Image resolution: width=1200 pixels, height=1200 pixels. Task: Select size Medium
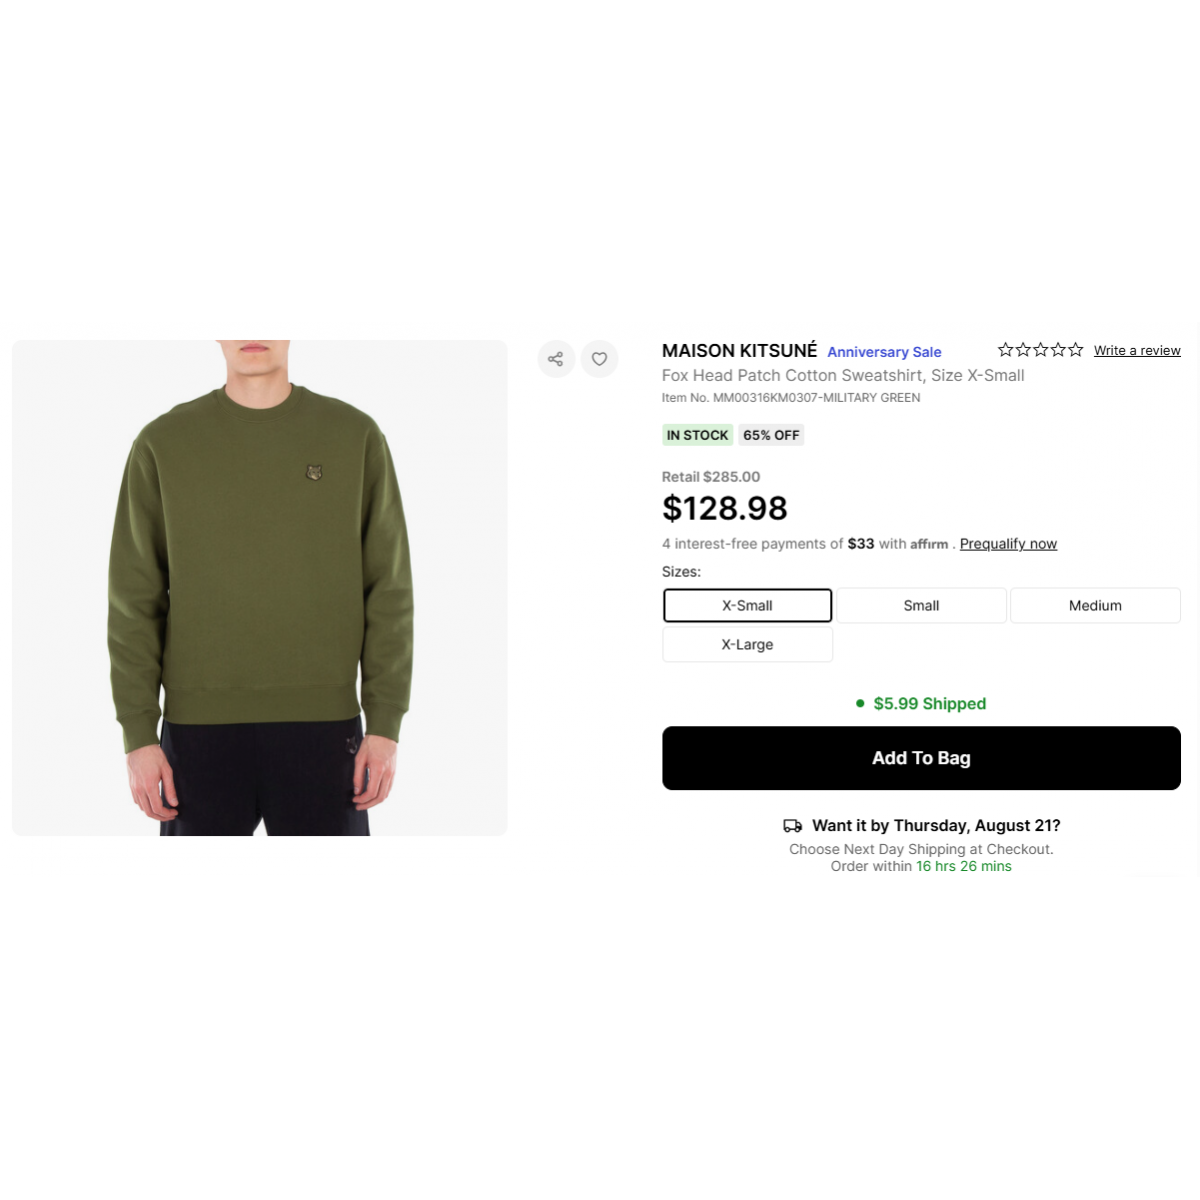(x=1095, y=605)
